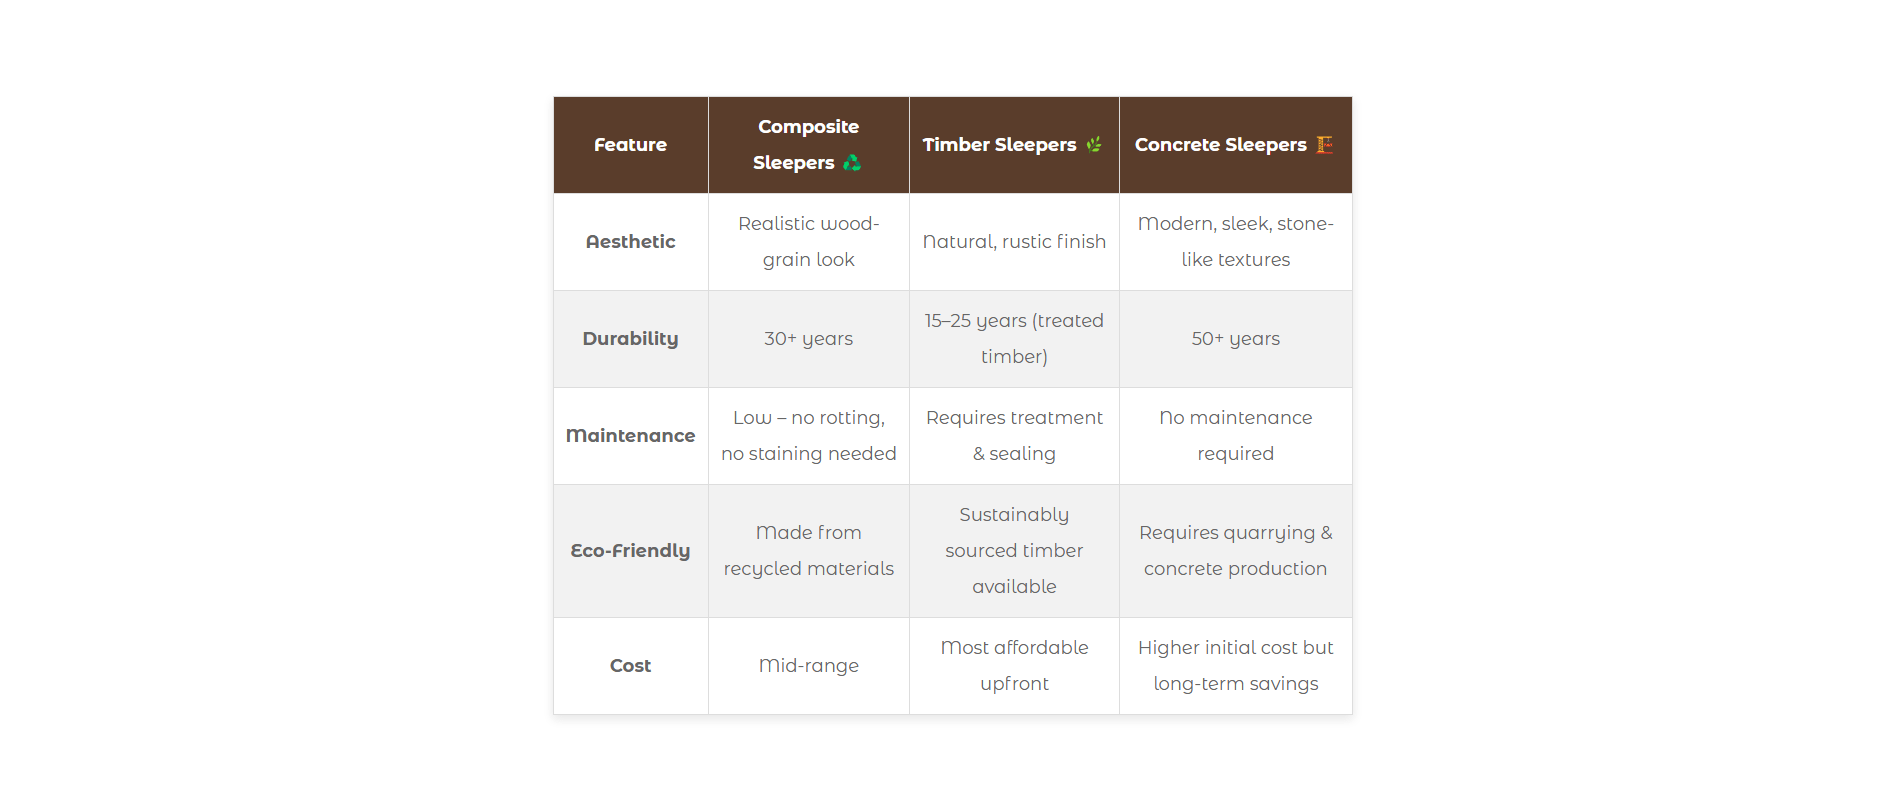Click the 'Most affordable upfront' cell
Screen dimensions: 1902x796
pyautogui.click(x=1014, y=666)
